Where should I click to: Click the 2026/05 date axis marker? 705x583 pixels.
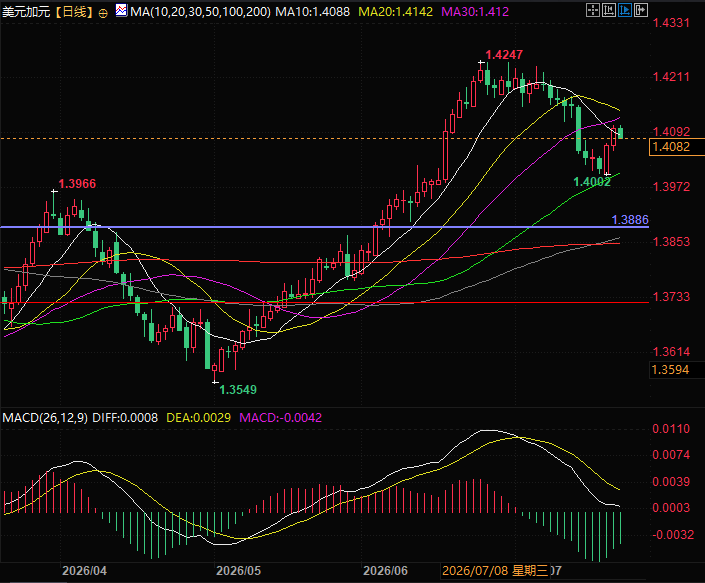(238, 571)
